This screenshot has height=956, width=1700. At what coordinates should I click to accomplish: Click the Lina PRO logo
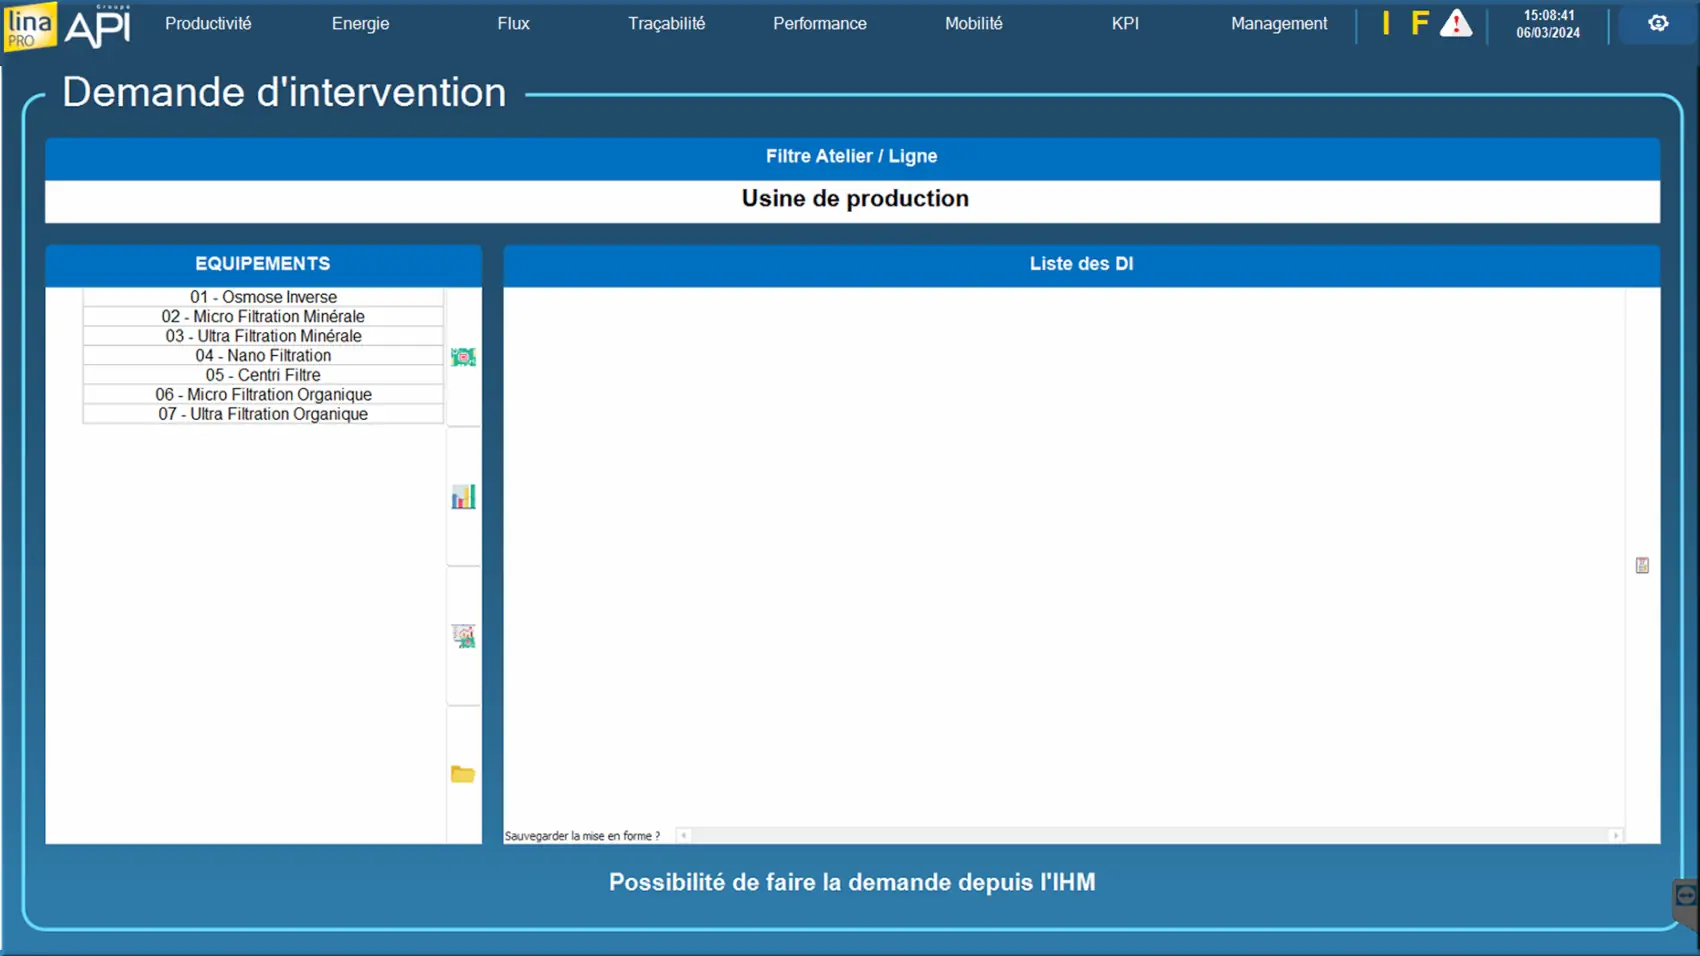click(30, 26)
